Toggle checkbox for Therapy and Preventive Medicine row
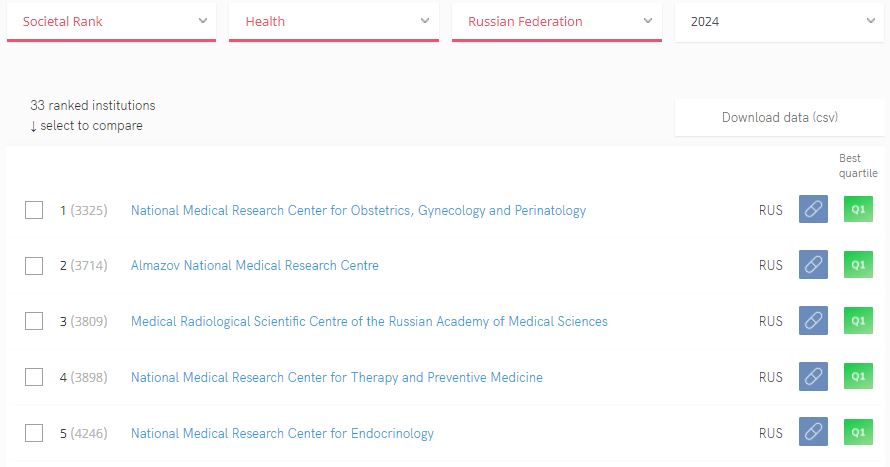 pos(34,377)
